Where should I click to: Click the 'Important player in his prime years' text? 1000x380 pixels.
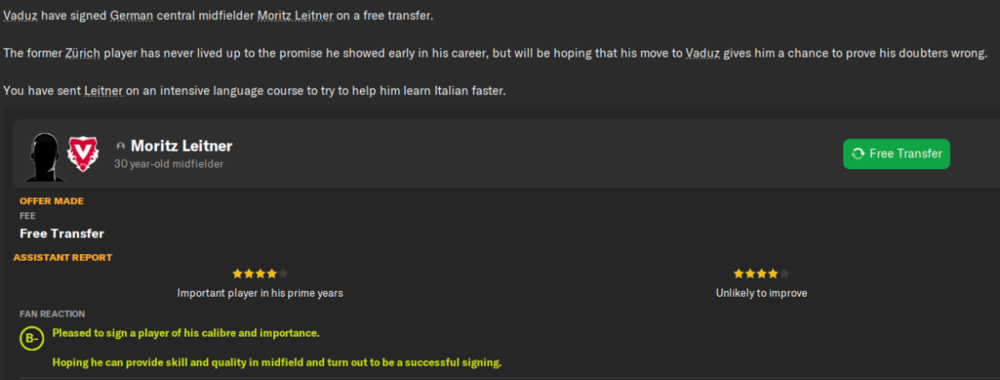(260, 293)
